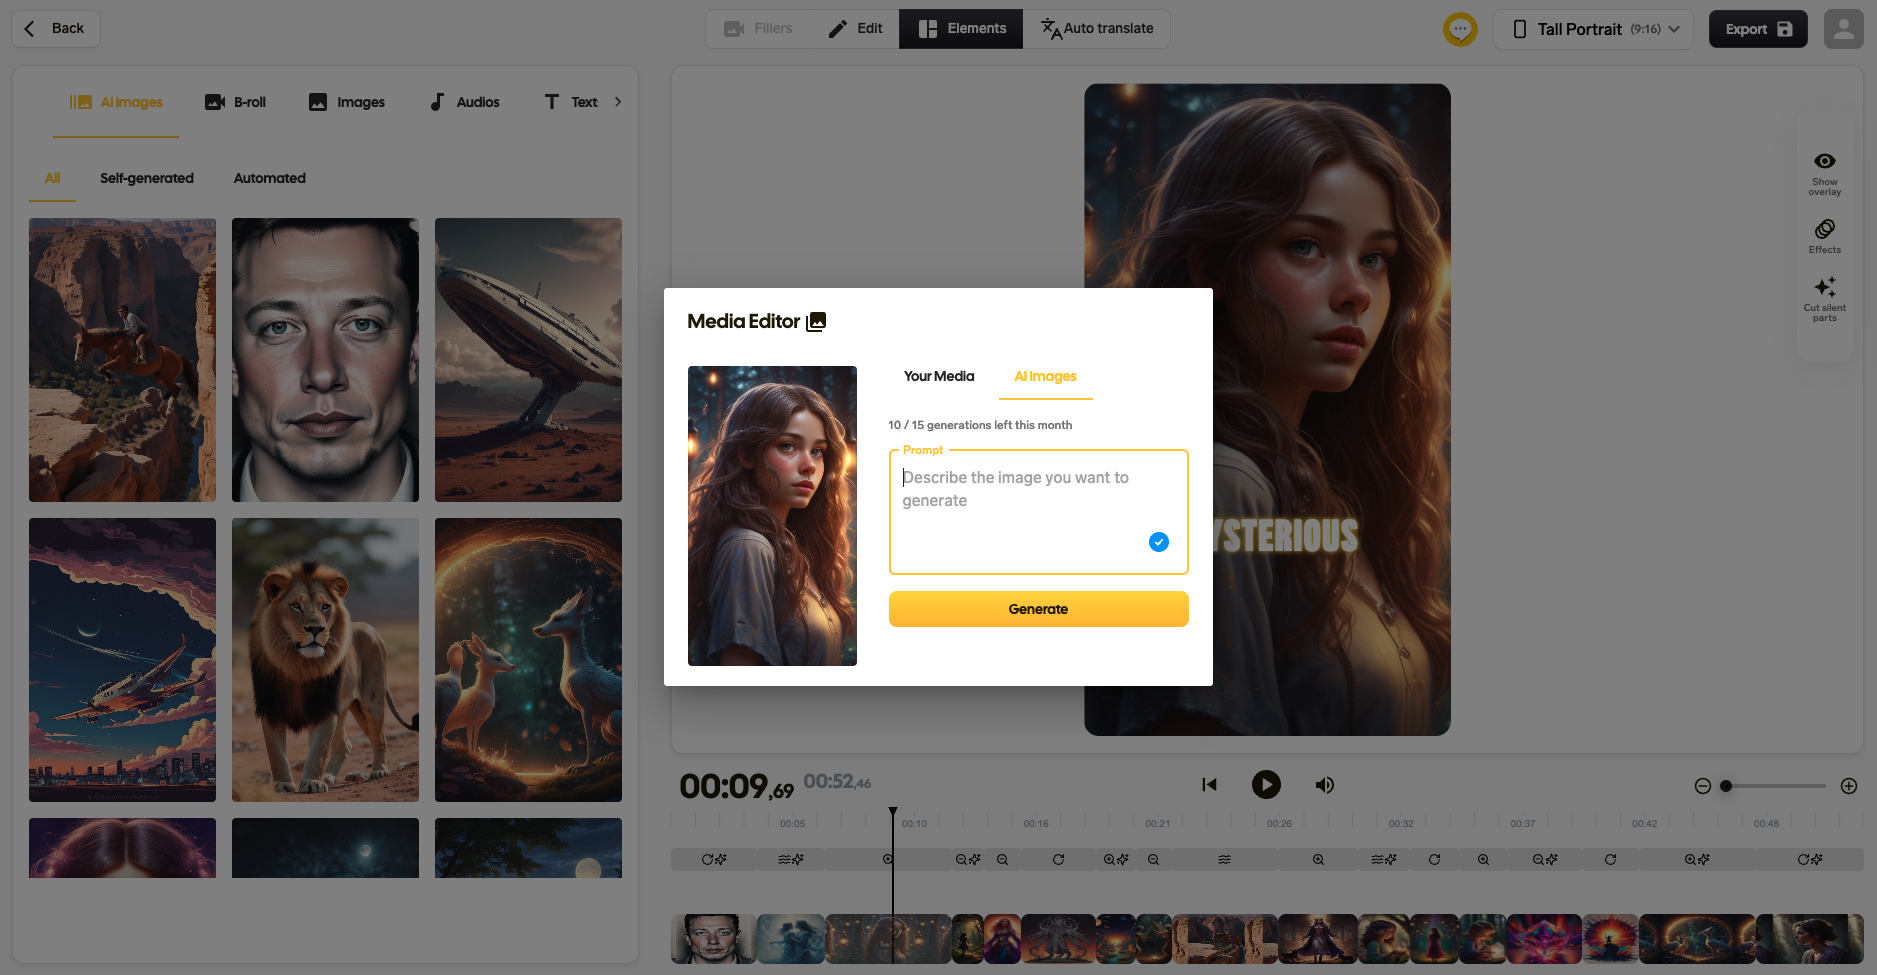Screen dimensions: 1877x975
Task: Toggle the Show overlay eye icon
Action: click(x=1824, y=162)
